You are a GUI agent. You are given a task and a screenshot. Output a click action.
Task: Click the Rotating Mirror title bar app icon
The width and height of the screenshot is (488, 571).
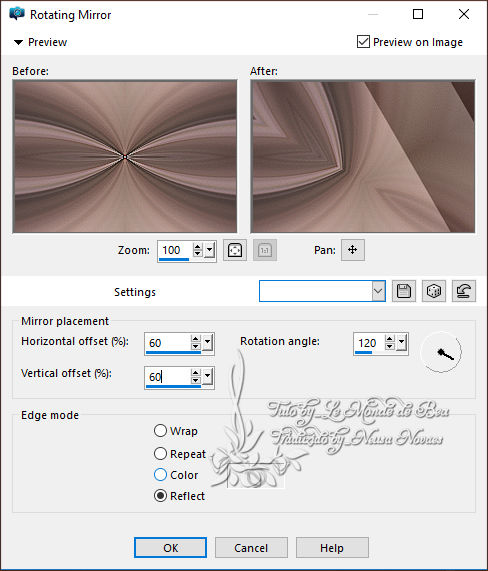(x=17, y=14)
